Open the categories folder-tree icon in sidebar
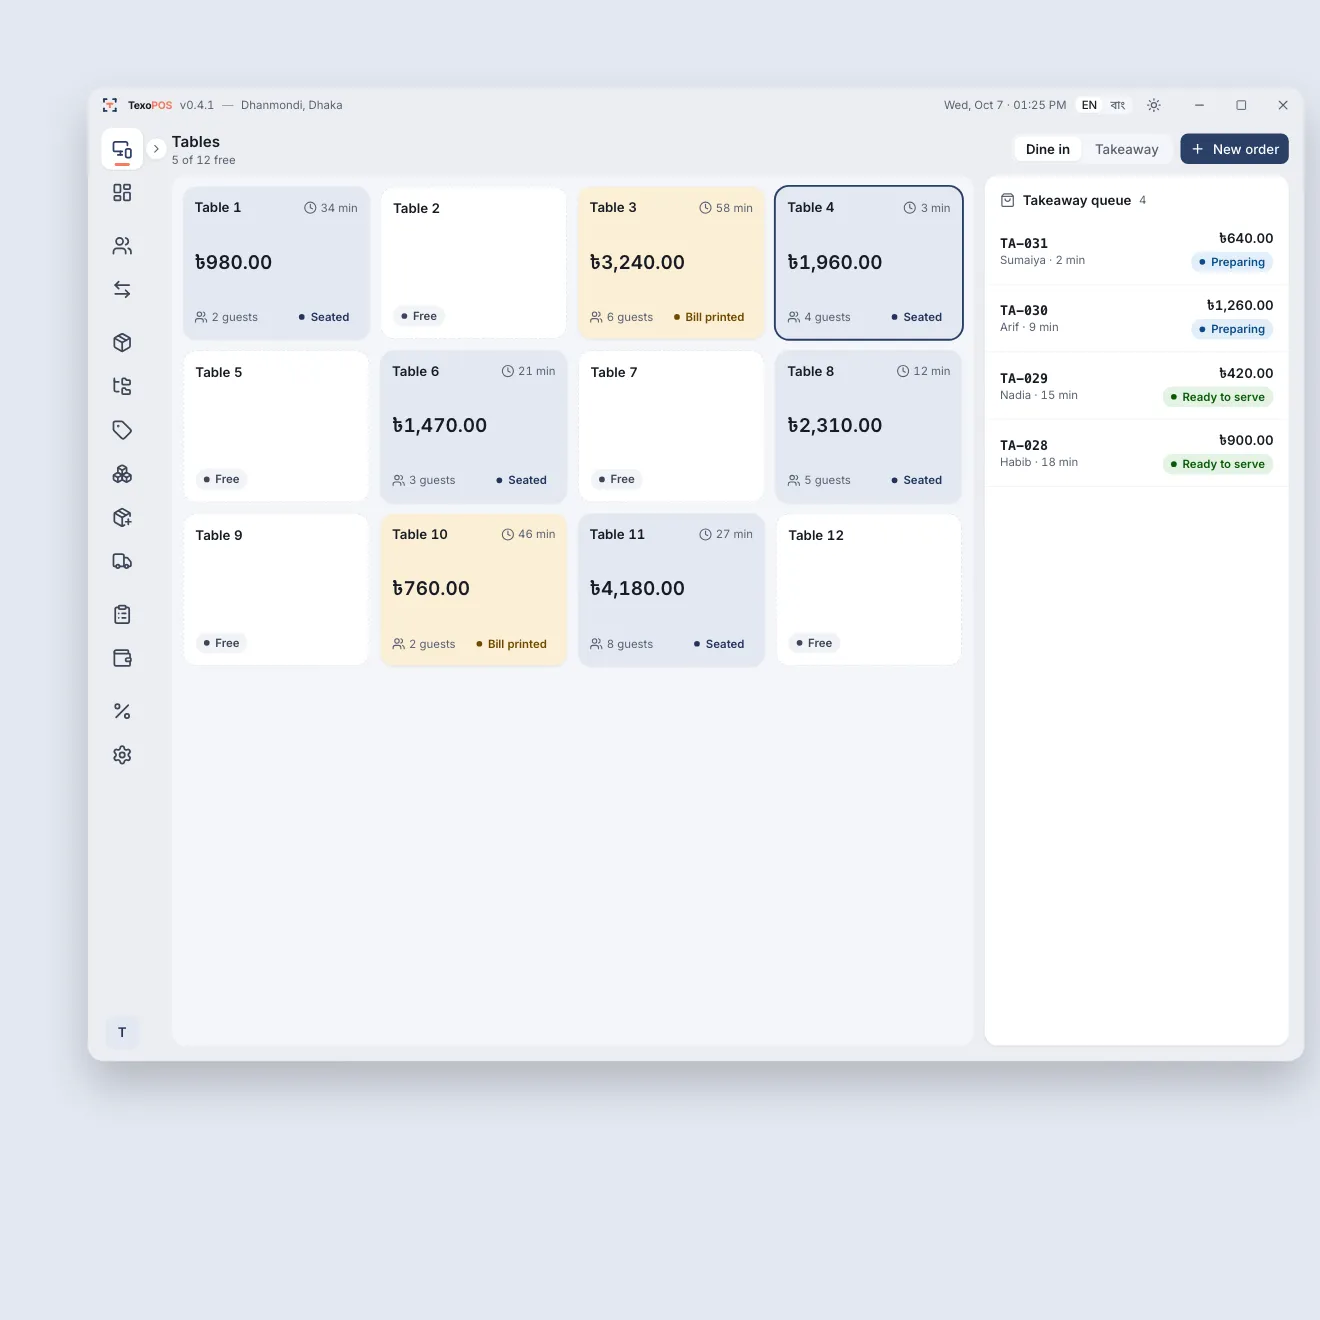The height and width of the screenshot is (1320, 1320). [x=122, y=386]
